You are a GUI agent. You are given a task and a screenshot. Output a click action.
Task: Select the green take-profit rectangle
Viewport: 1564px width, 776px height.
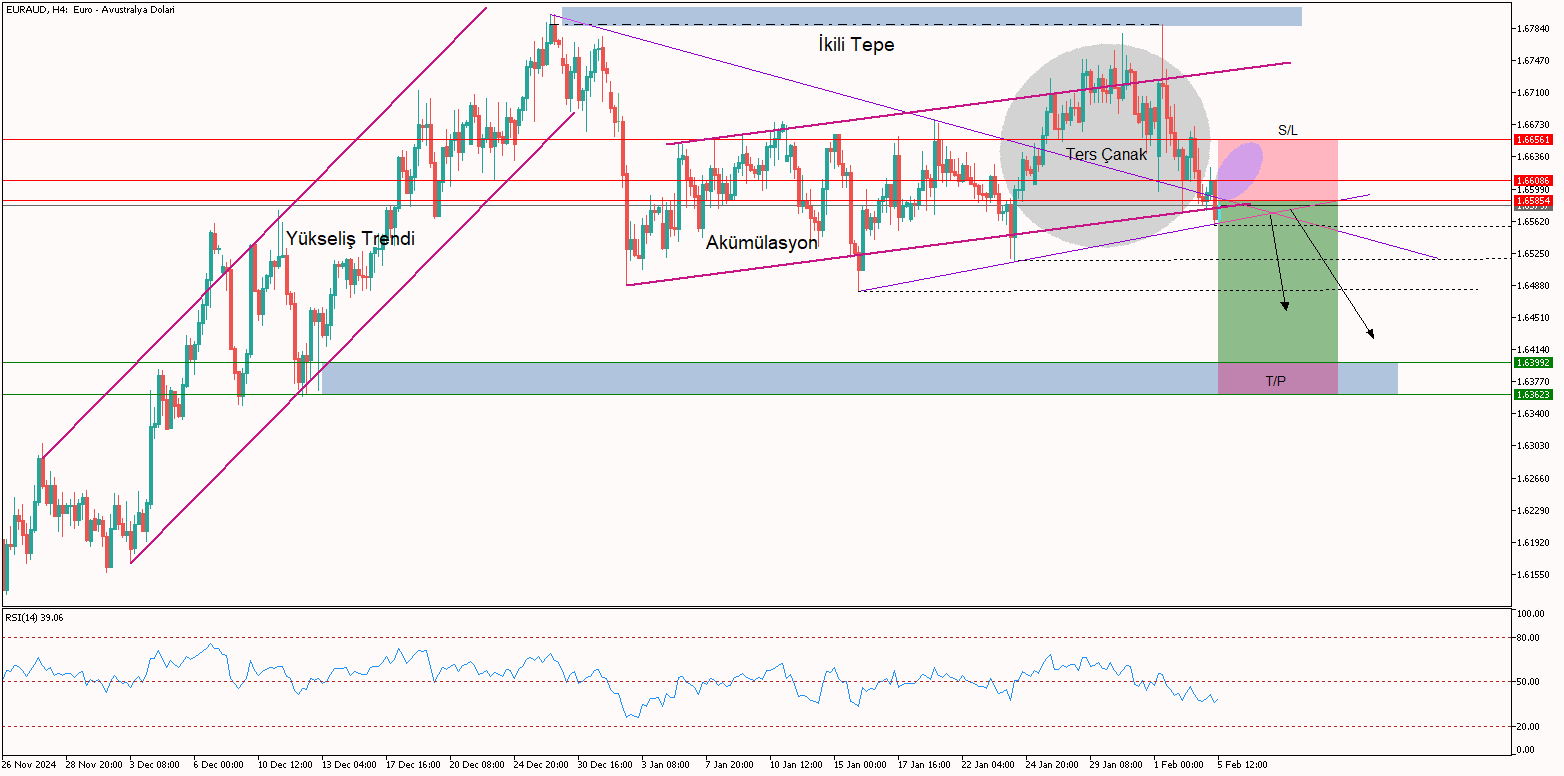1278,298
